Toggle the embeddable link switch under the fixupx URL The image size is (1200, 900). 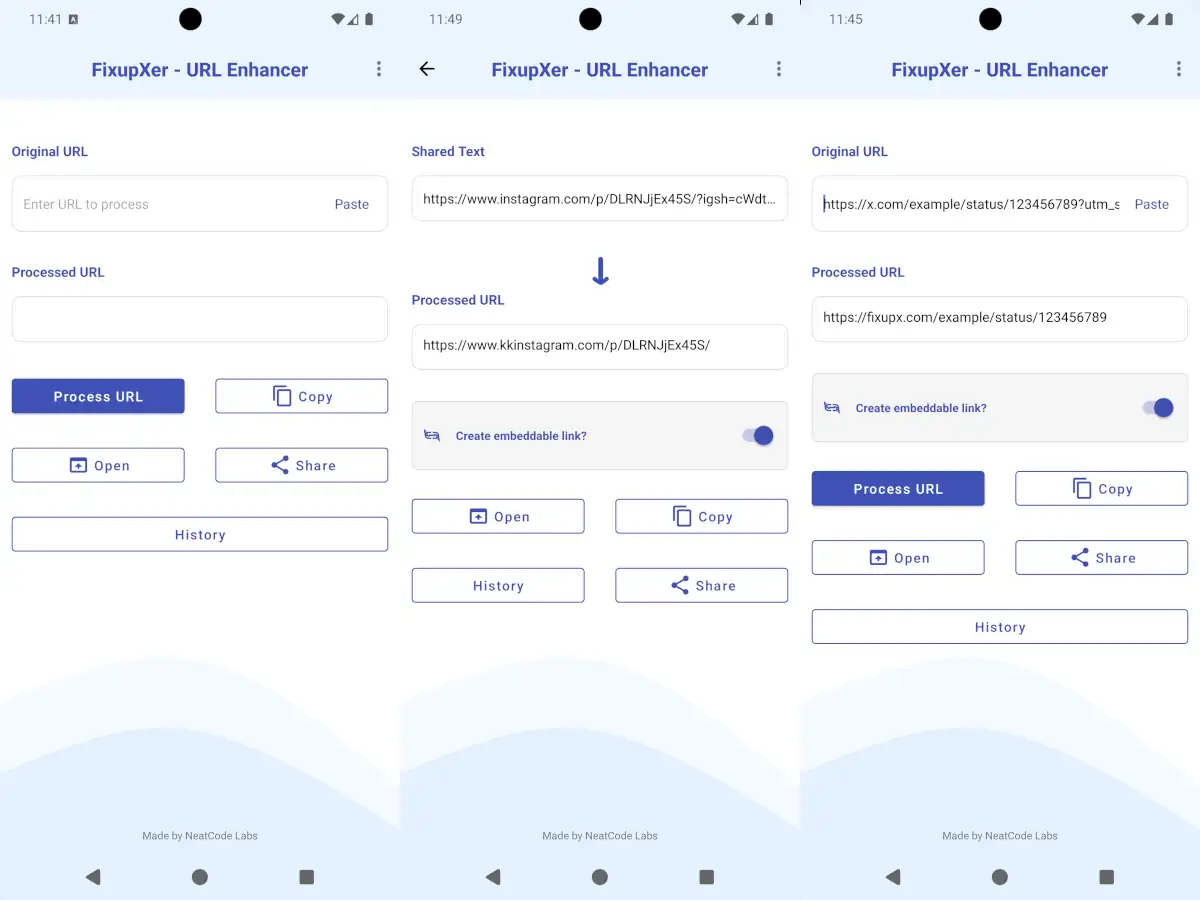[x=1158, y=408]
